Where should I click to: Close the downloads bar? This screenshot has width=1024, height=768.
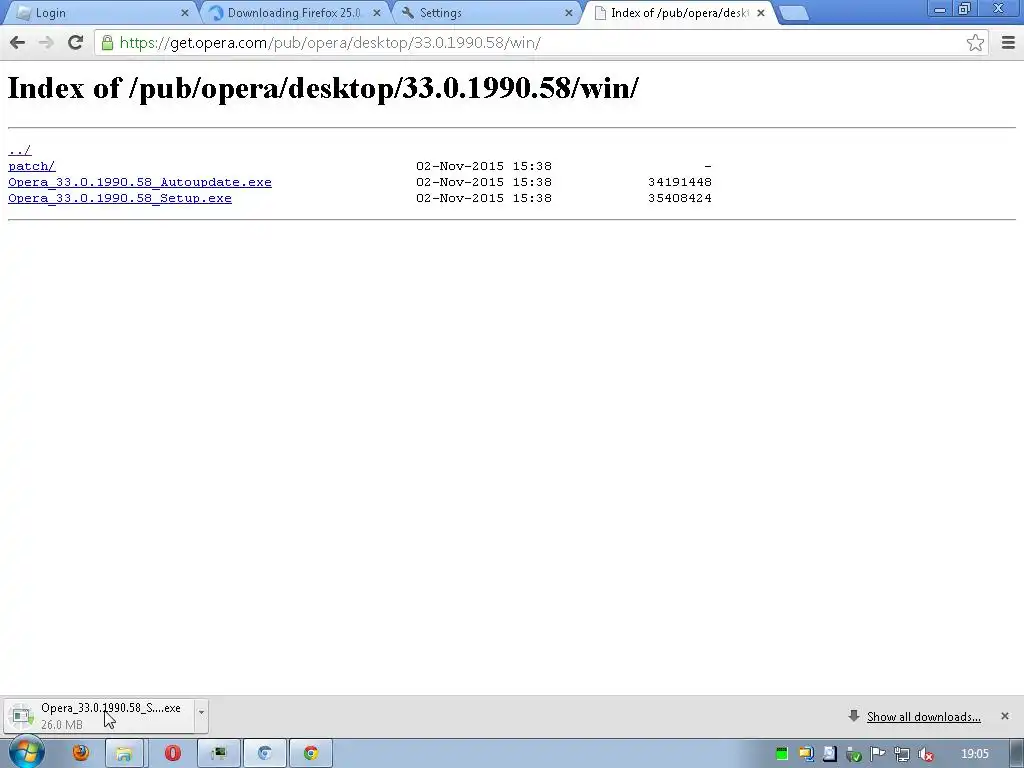tap(1004, 716)
